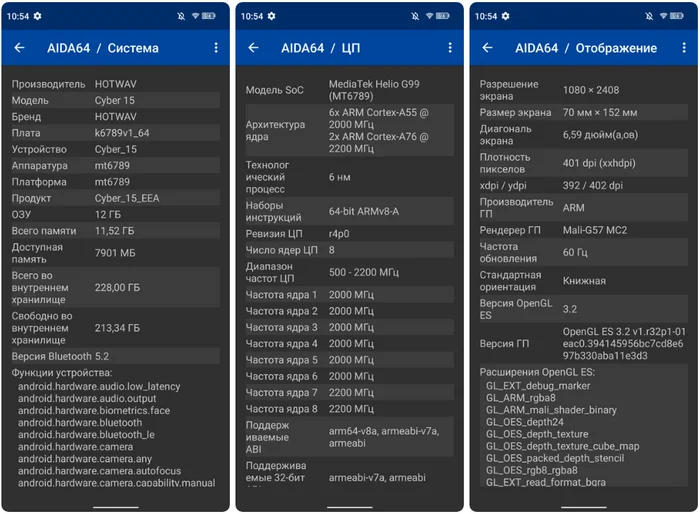This screenshot has width=700, height=514.
Task: Tap Наборы инструкций 64-bit ARMv8-A row
Action: coord(350,211)
